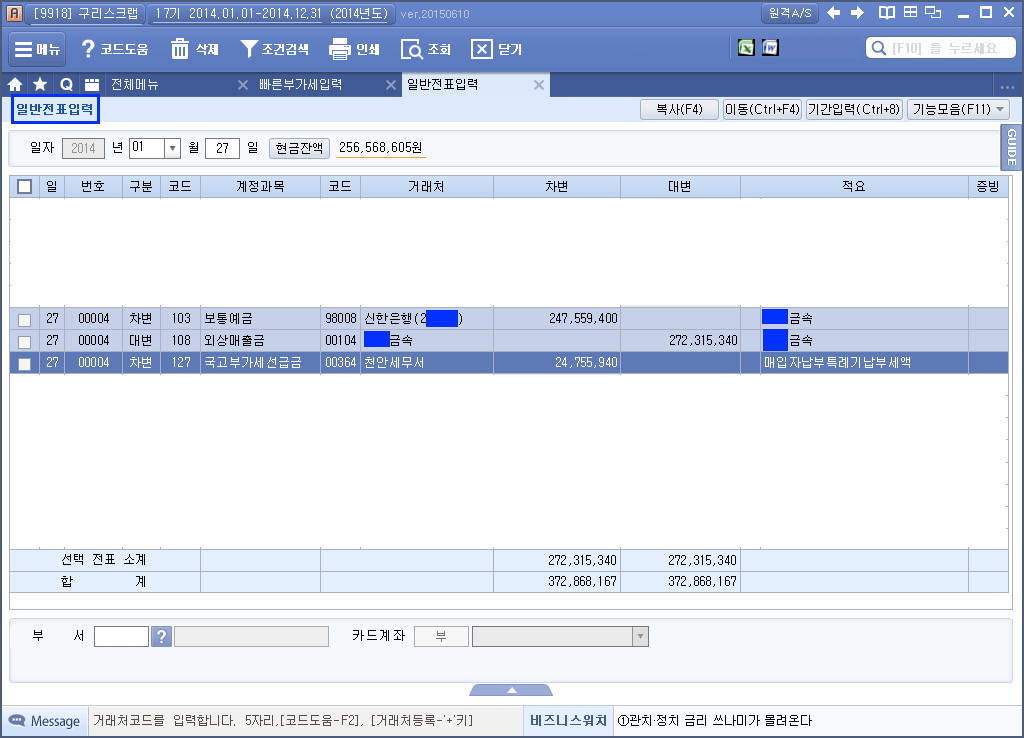The height and width of the screenshot is (738, 1024).
Task: Check the 외상매출금 row checkbox
Action: (25, 342)
